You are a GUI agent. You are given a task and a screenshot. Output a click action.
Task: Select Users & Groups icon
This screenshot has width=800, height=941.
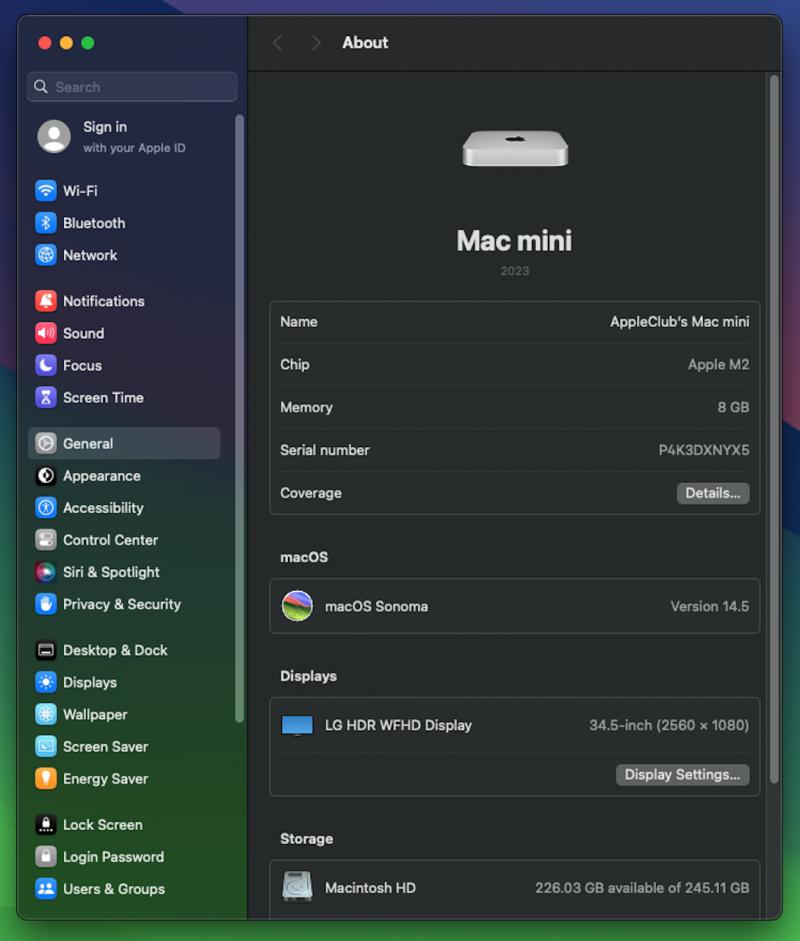pyautogui.click(x=46, y=889)
